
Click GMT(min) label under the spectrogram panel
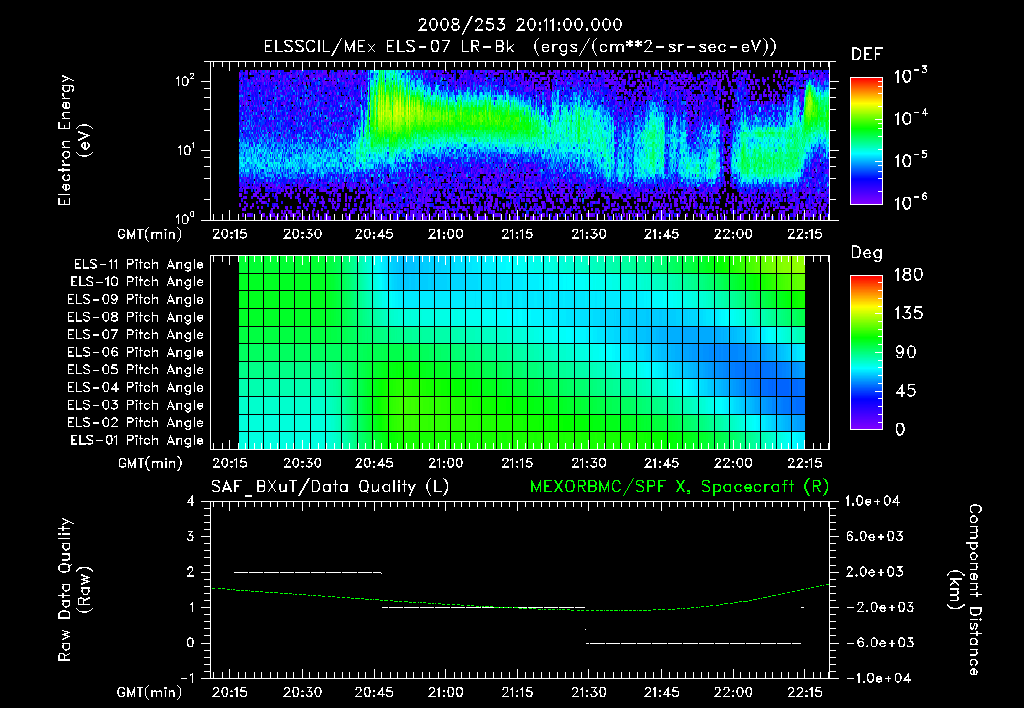[x=150, y=234]
